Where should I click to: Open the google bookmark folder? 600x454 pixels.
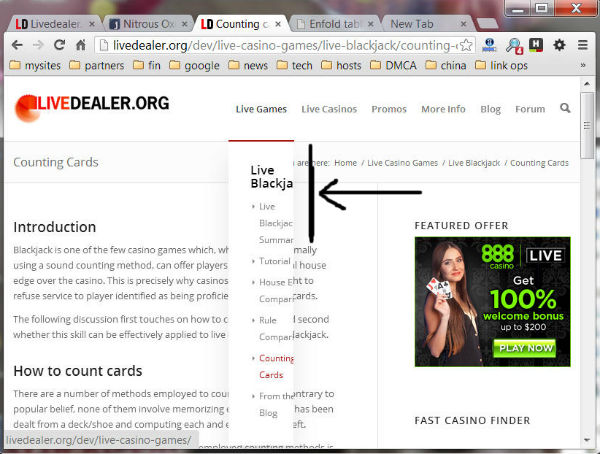(194, 65)
